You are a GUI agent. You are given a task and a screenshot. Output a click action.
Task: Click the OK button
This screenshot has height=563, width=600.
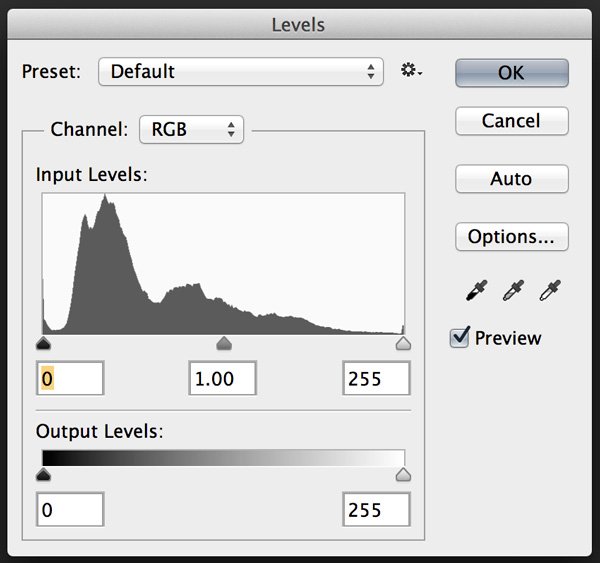[512, 73]
